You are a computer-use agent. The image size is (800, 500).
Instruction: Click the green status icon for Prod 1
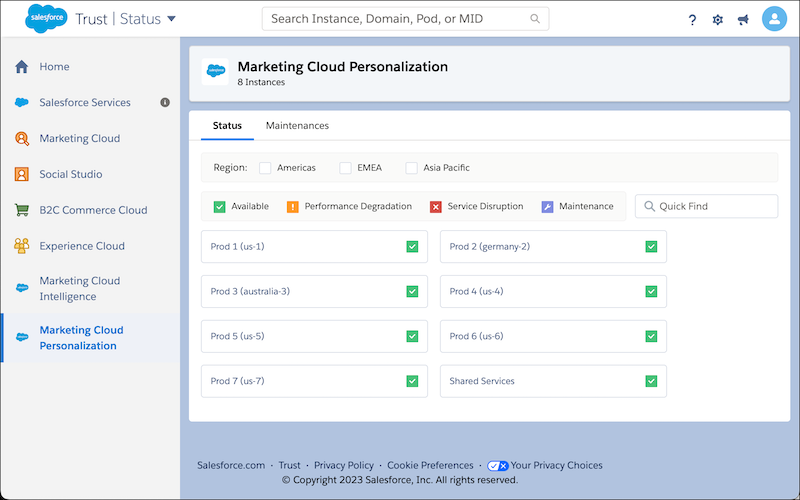[412, 246]
